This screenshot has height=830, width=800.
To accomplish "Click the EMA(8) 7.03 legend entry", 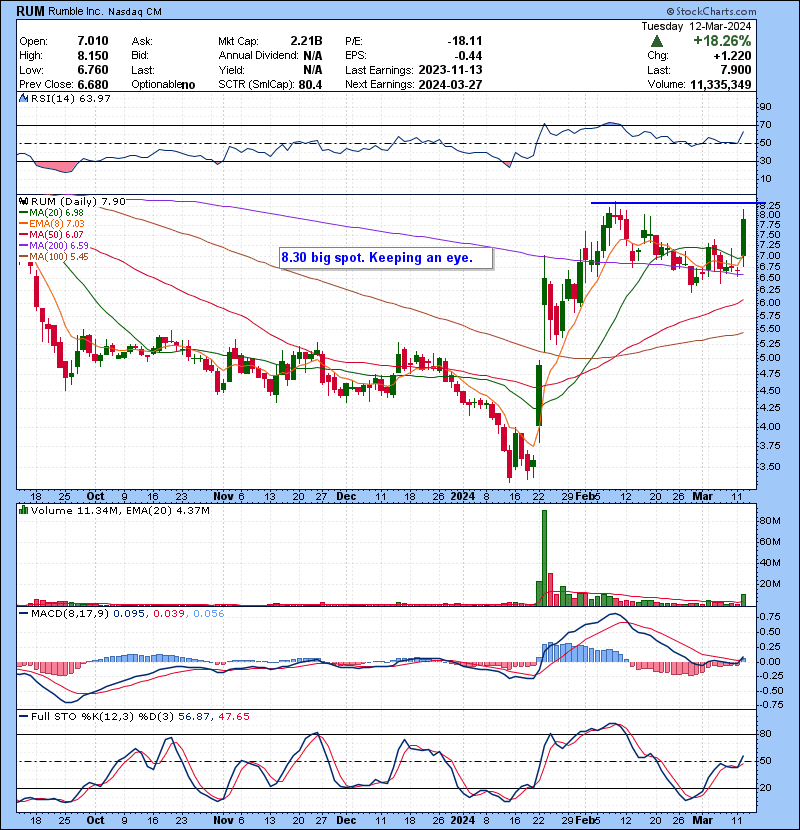I will click(x=51, y=224).
